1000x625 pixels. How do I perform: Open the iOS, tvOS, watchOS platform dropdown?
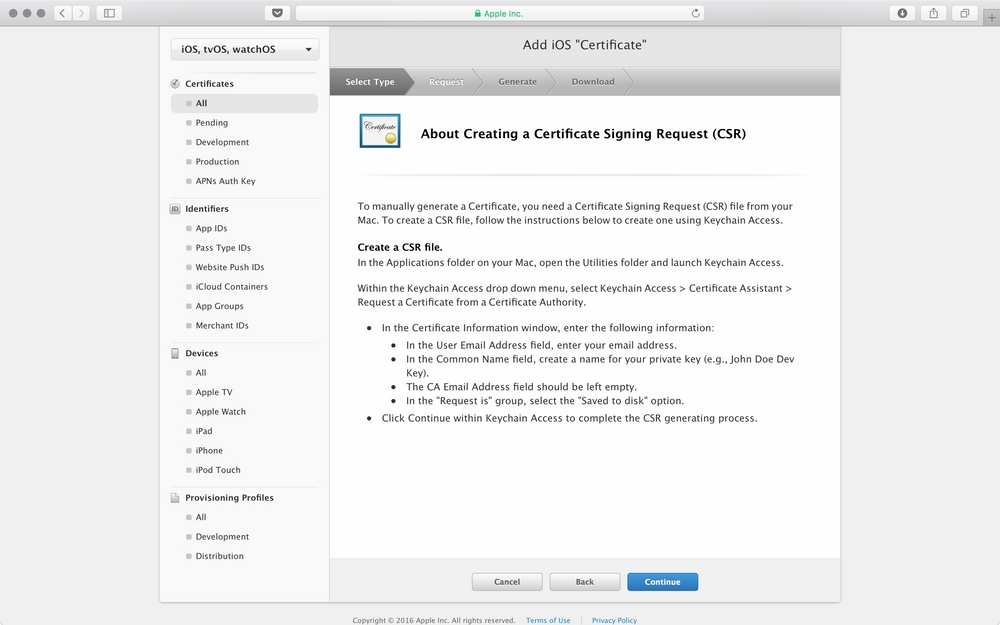point(245,49)
